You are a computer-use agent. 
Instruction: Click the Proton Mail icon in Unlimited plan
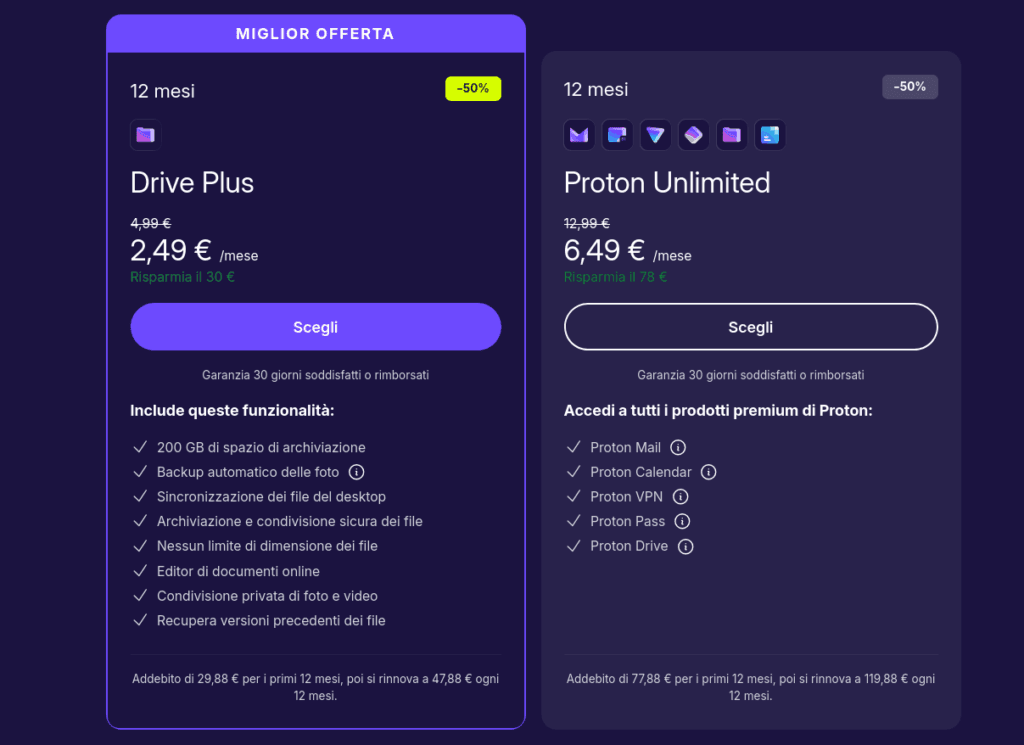click(x=579, y=135)
